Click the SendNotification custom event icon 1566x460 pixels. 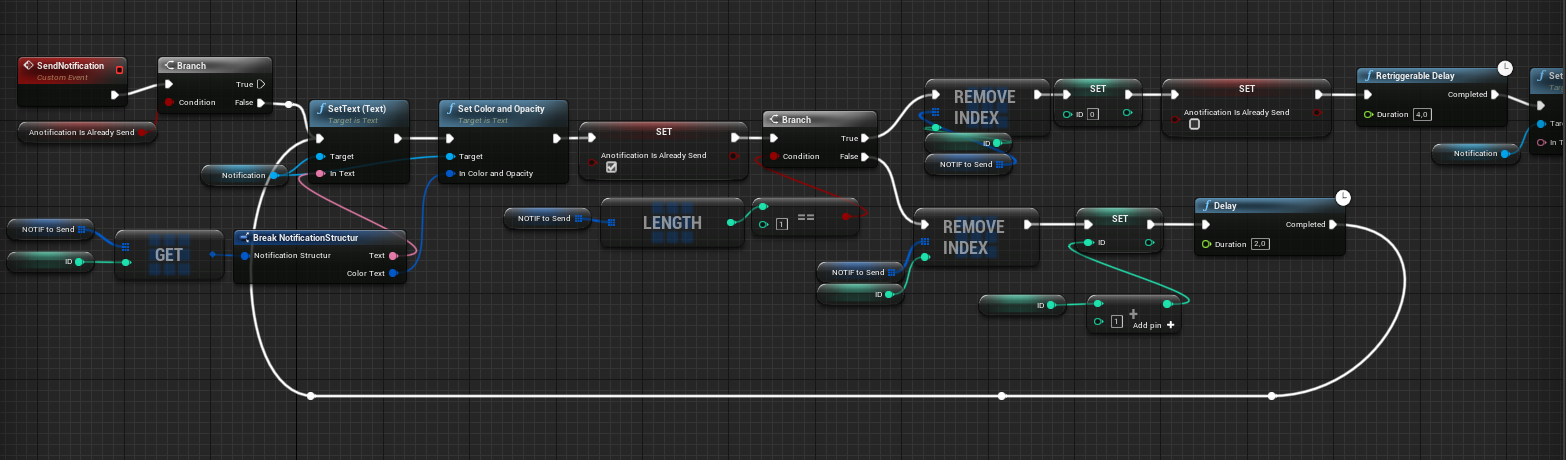click(x=28, y=66)
